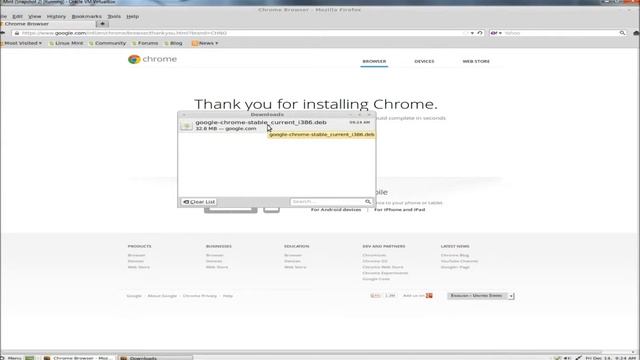Open the Help menu

point(132,16)
